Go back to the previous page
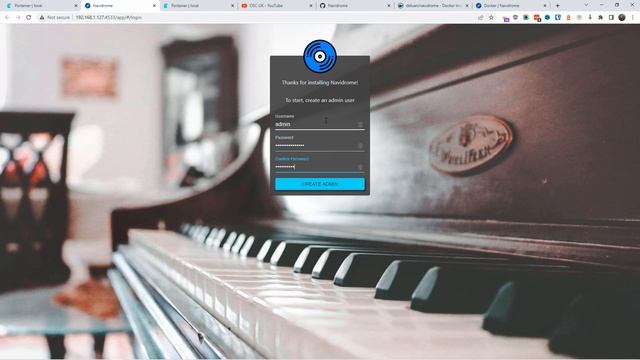Viewport: 640px width, 360px height. (x=7, y=18)
